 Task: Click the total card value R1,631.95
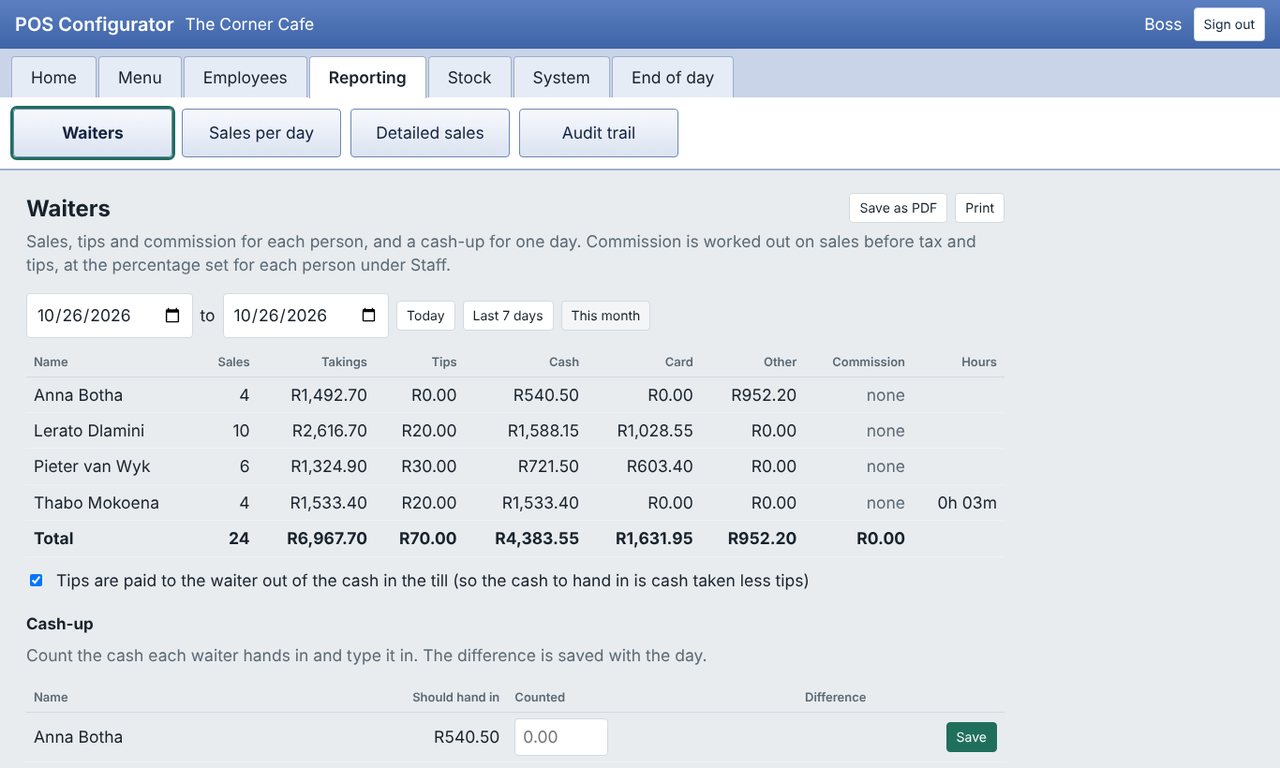coord(654,538)
